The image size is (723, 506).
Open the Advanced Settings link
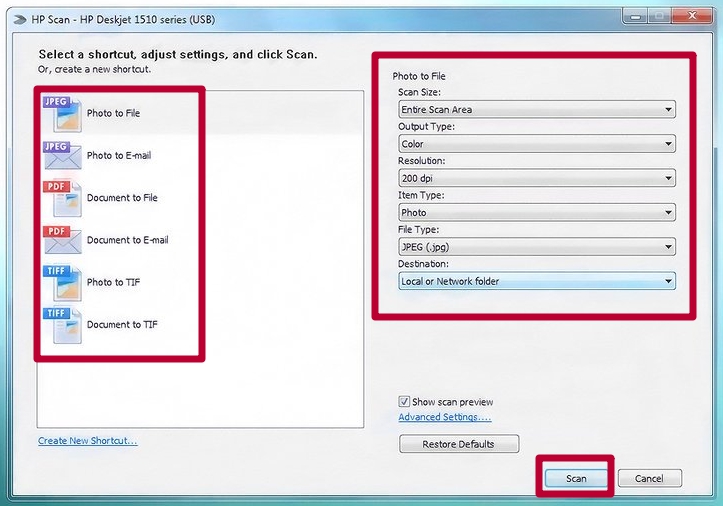445,417
